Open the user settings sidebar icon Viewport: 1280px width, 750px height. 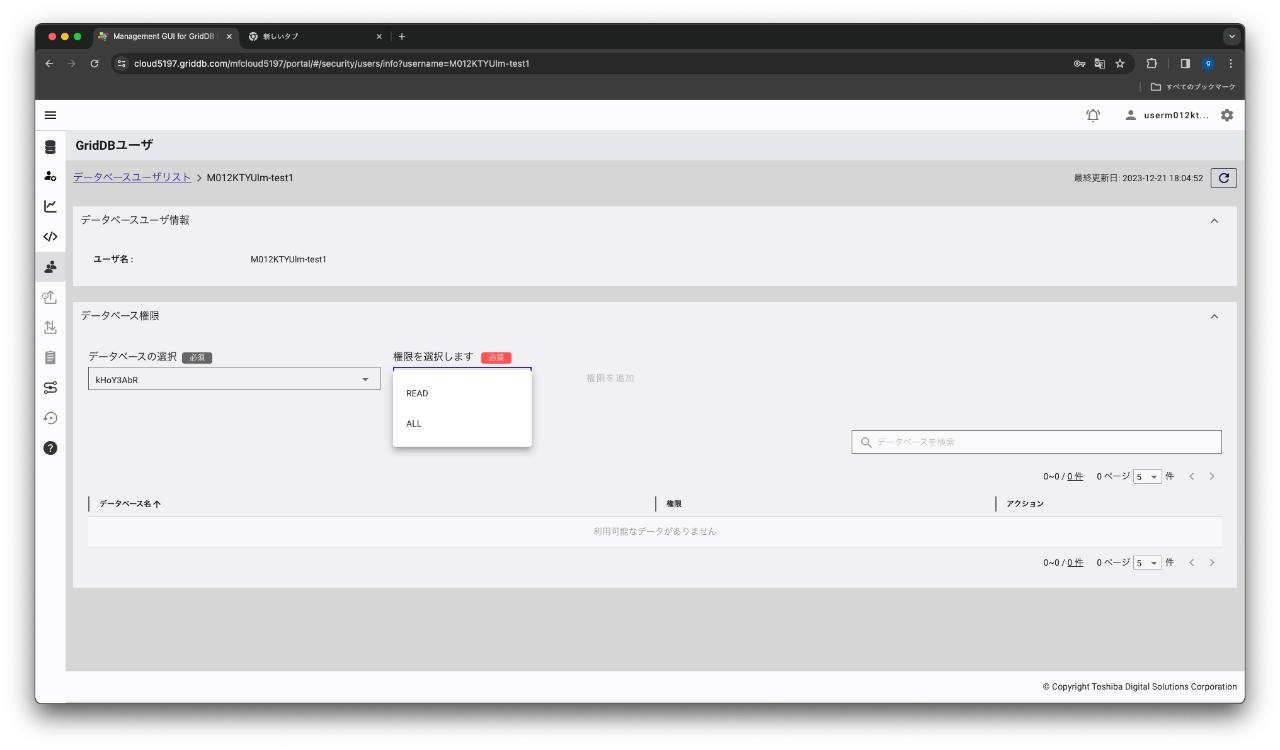pyautogui.click(x=50, y=176)
